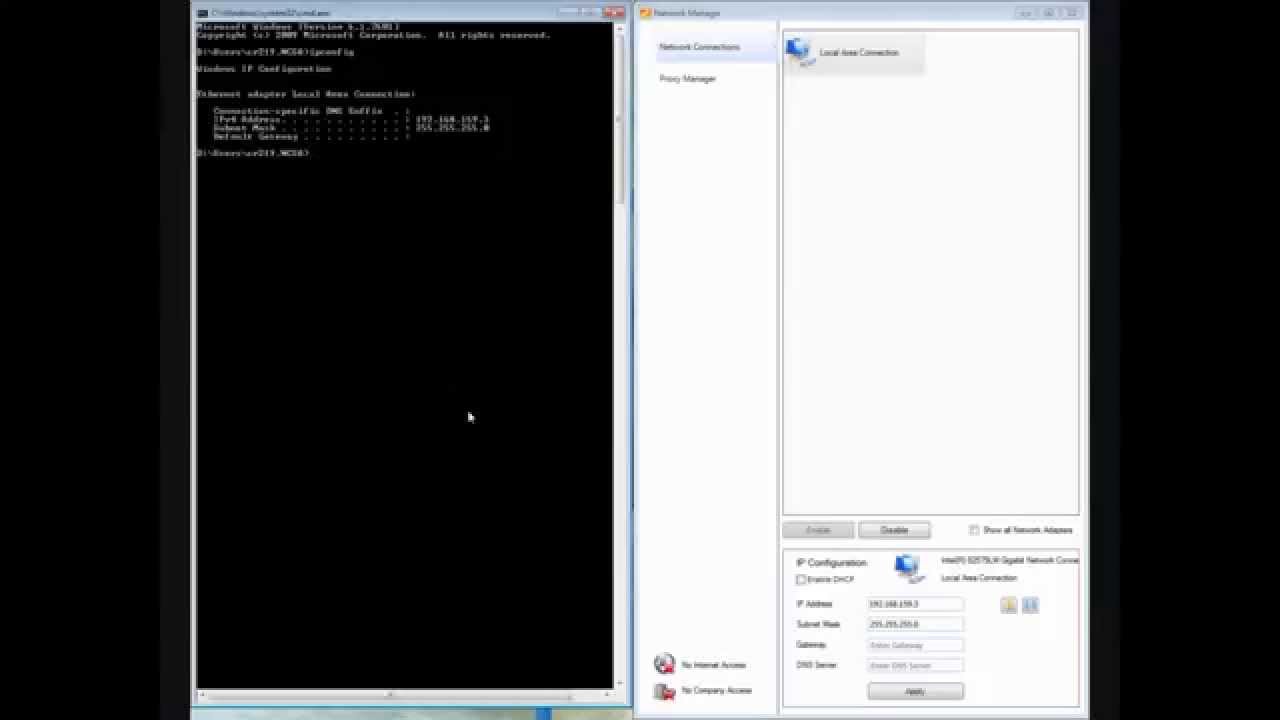Click the greyed Enable button
The width and height of the screenshot is (1280, 720).
pyautogui.click(x=818, y=530)
